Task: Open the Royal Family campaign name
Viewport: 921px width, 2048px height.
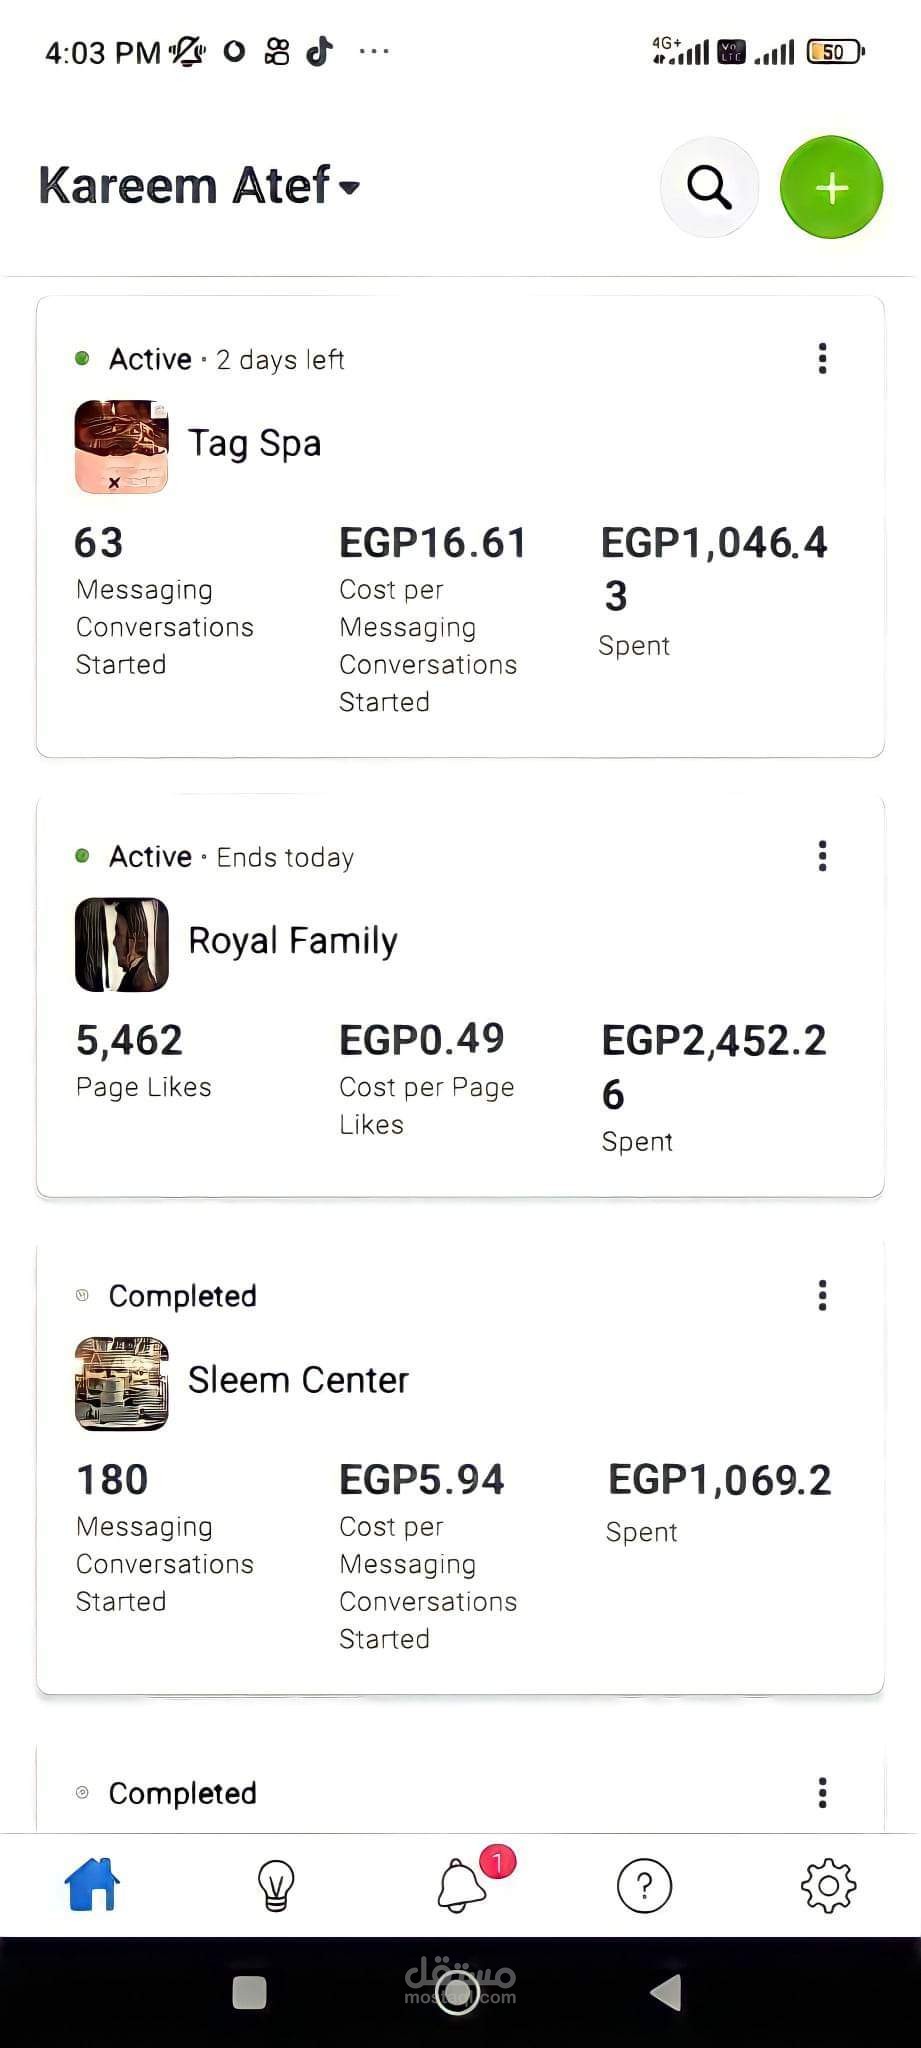Action: coord(293,941)
